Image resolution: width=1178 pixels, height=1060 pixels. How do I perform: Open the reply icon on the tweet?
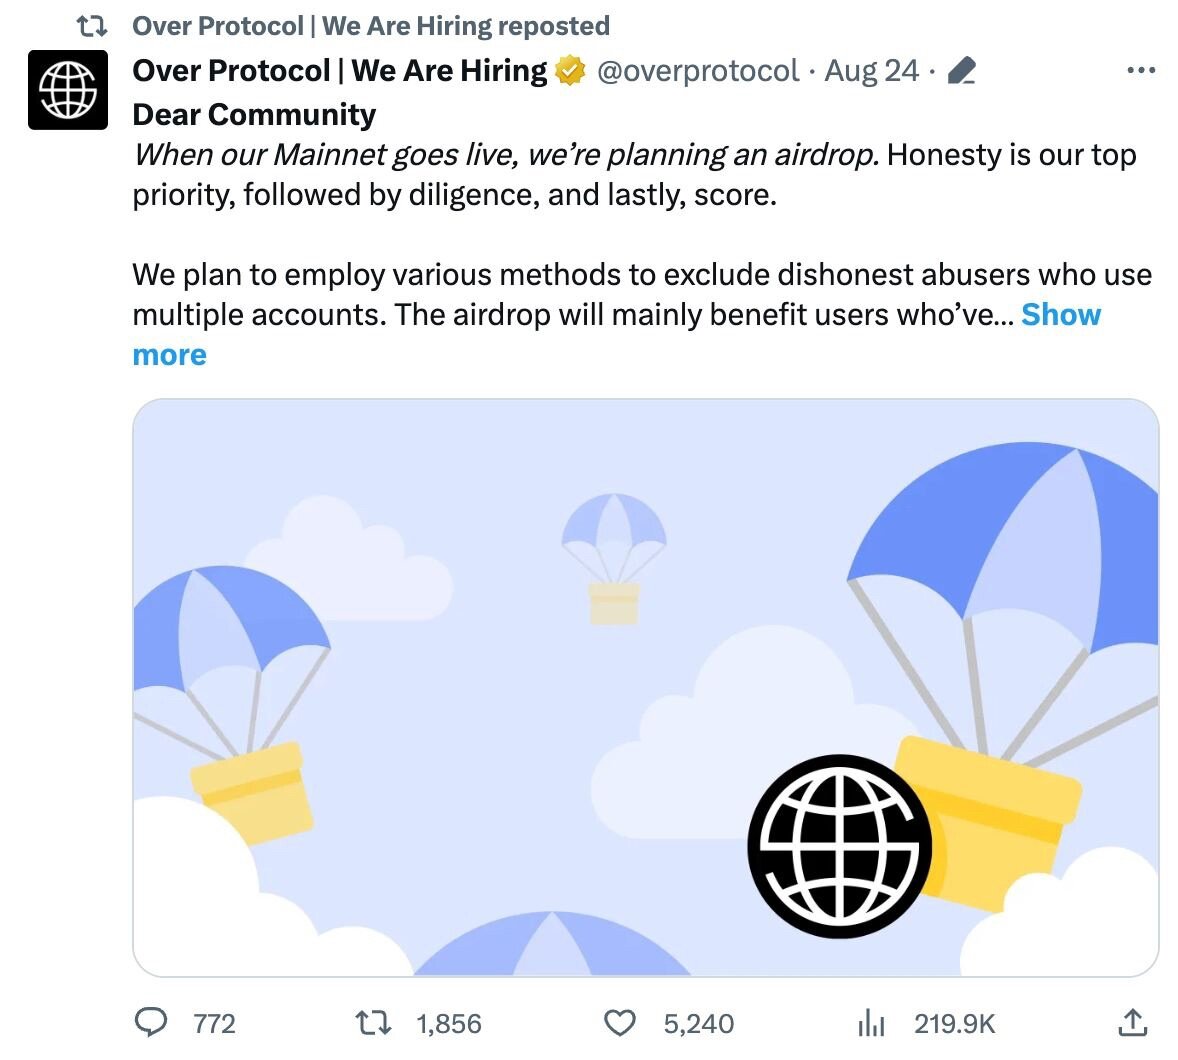coord(152,1023)
